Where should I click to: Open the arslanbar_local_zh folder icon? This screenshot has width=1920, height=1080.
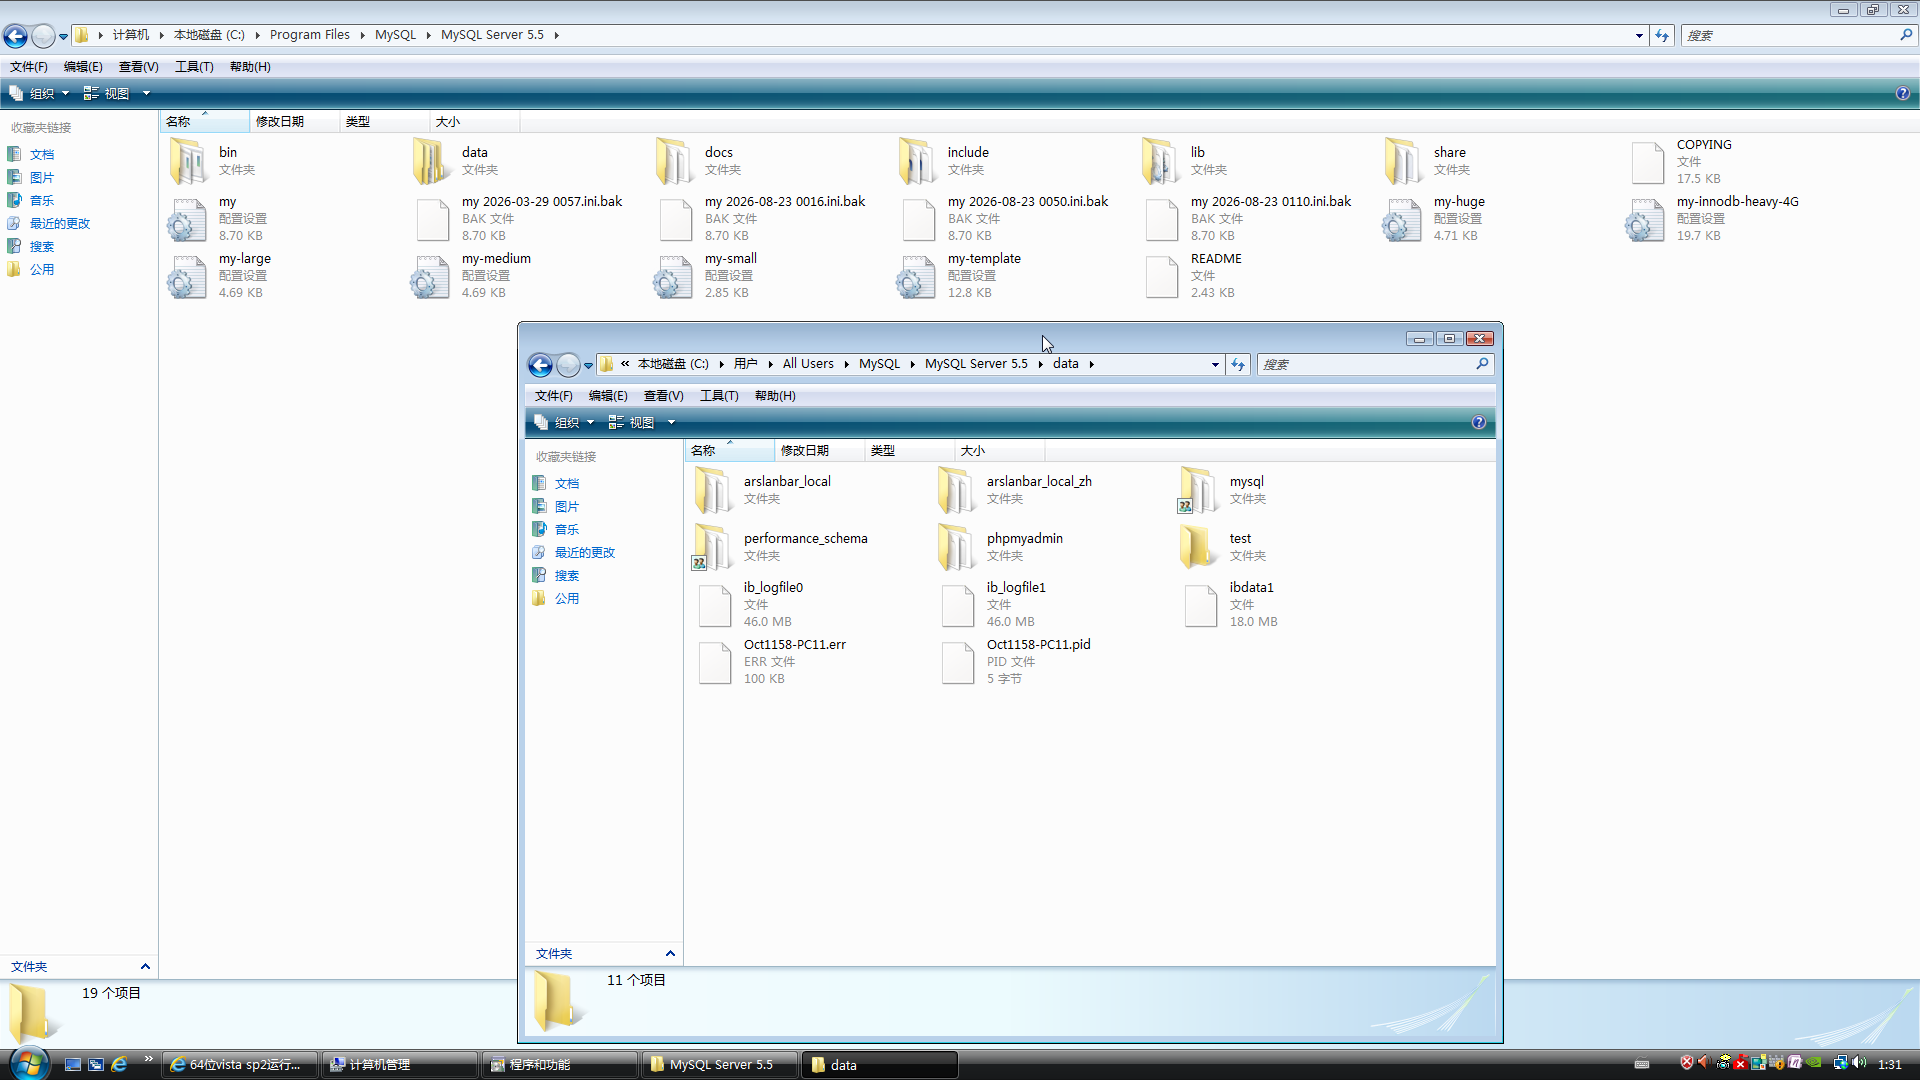click(x=956, y=490)
